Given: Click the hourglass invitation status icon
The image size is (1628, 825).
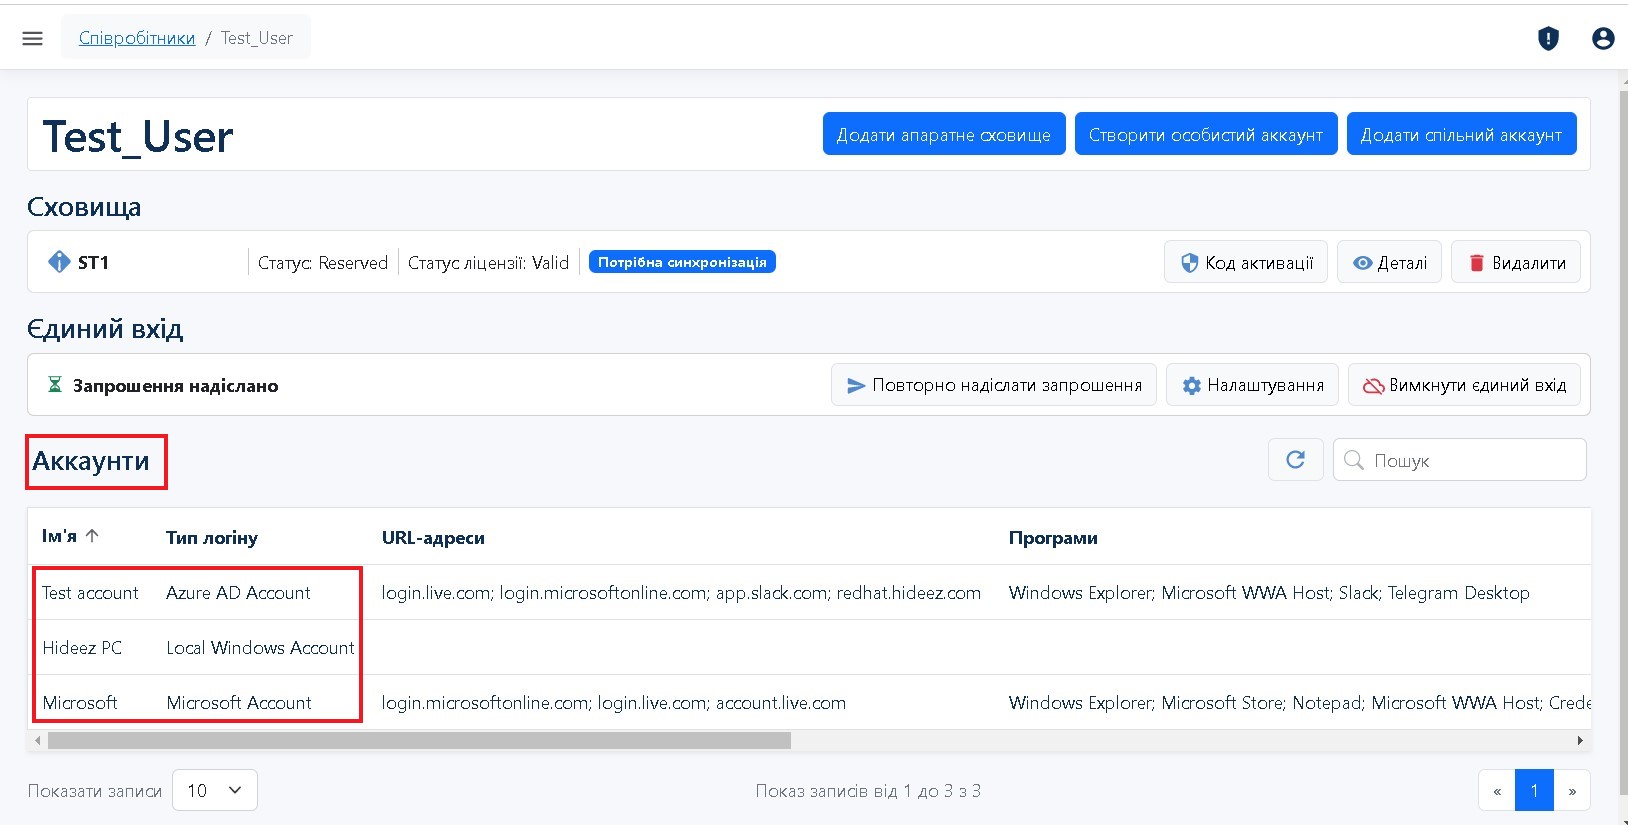Looking at the screenshot, I should pyautogui.click(x=55, y=385).
